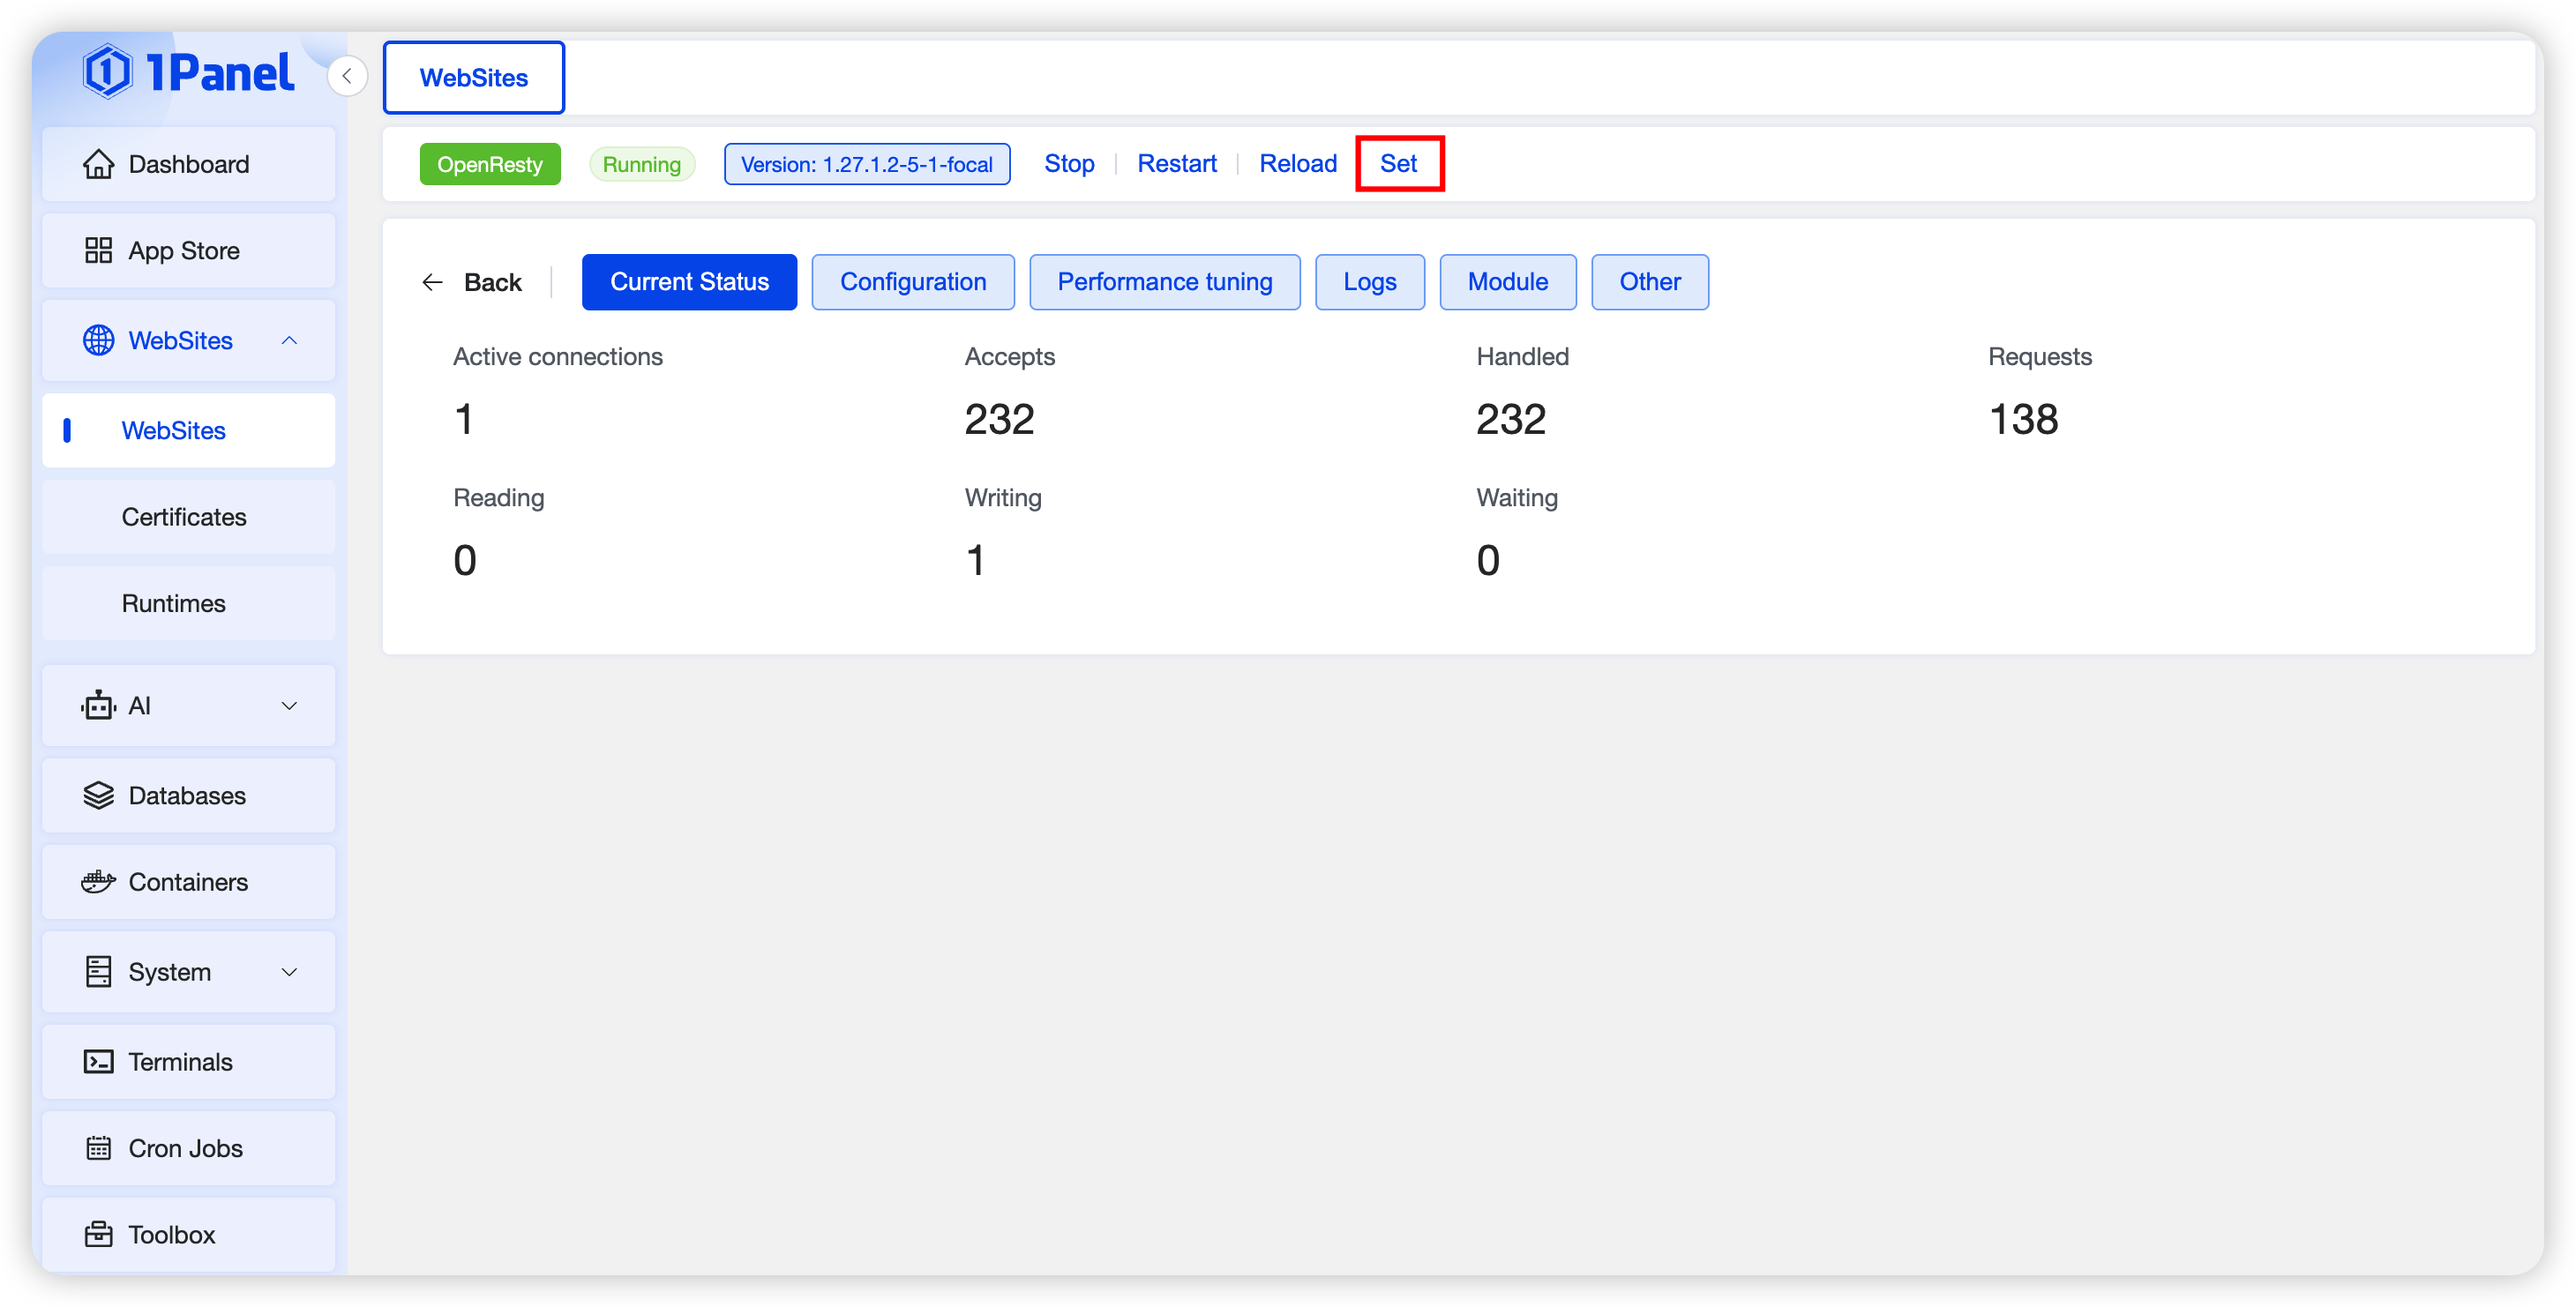Screen dimensions: 2576x1307
Task: Click the Databases stack icon
Action: tap(98, 796)
